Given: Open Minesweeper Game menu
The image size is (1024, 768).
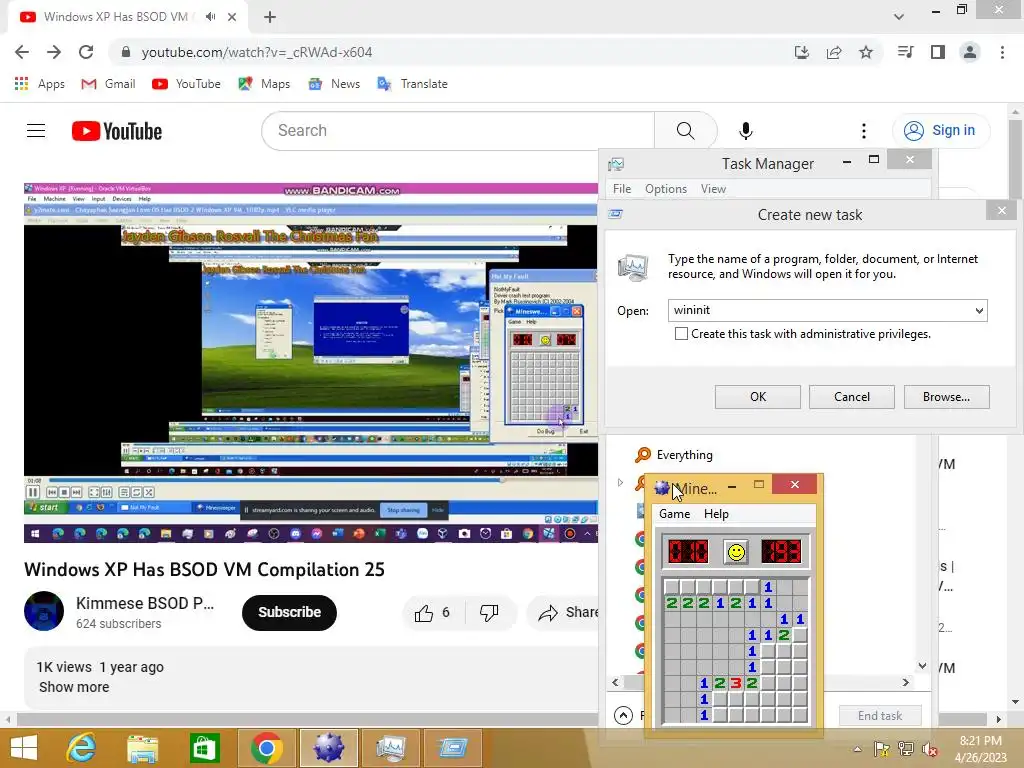Looking at the screenshot, I should (675, 514).
